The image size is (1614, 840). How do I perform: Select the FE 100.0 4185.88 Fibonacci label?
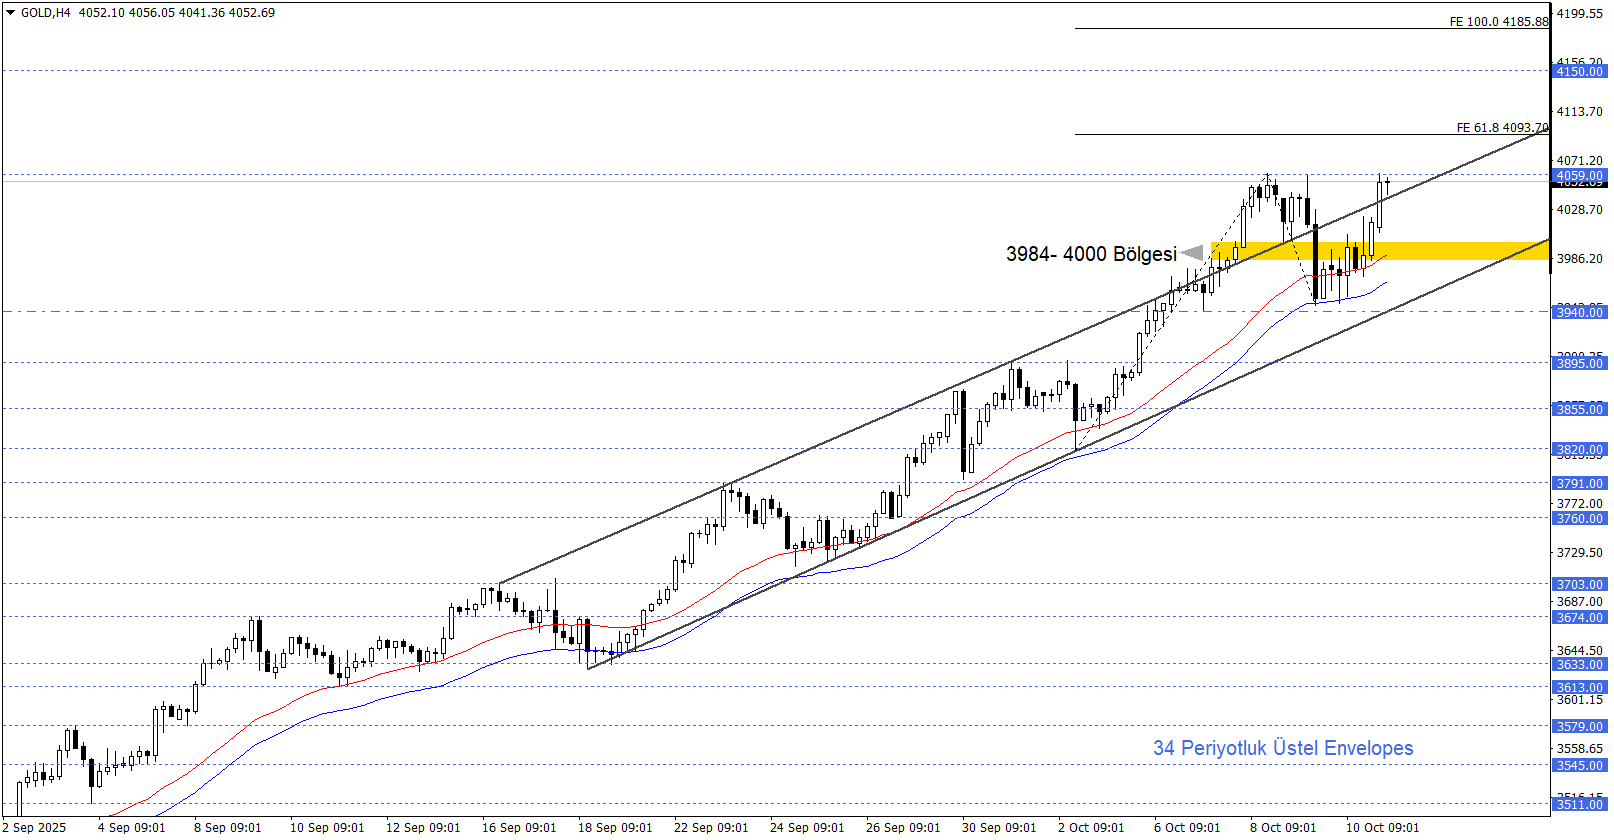(x=1498, y=21)
